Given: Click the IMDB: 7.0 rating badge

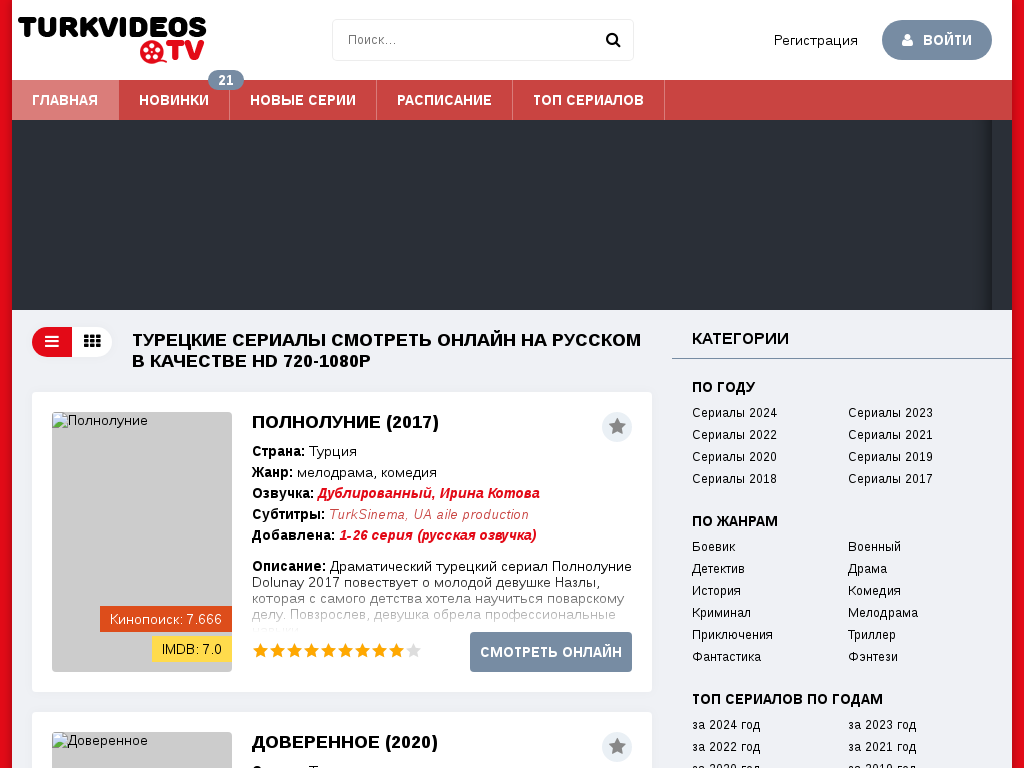Looking at the screenshot, I should click(x=192, y=649).
